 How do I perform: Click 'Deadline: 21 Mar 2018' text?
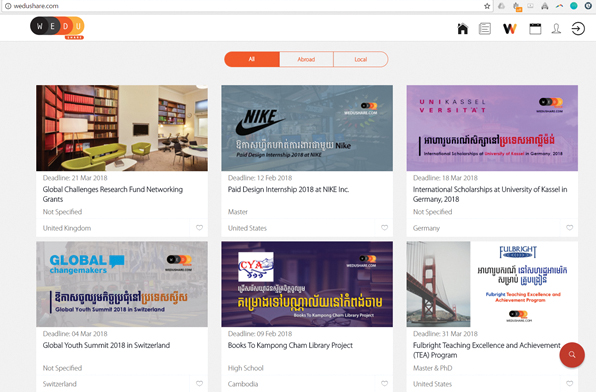click(x=75, y=178)
